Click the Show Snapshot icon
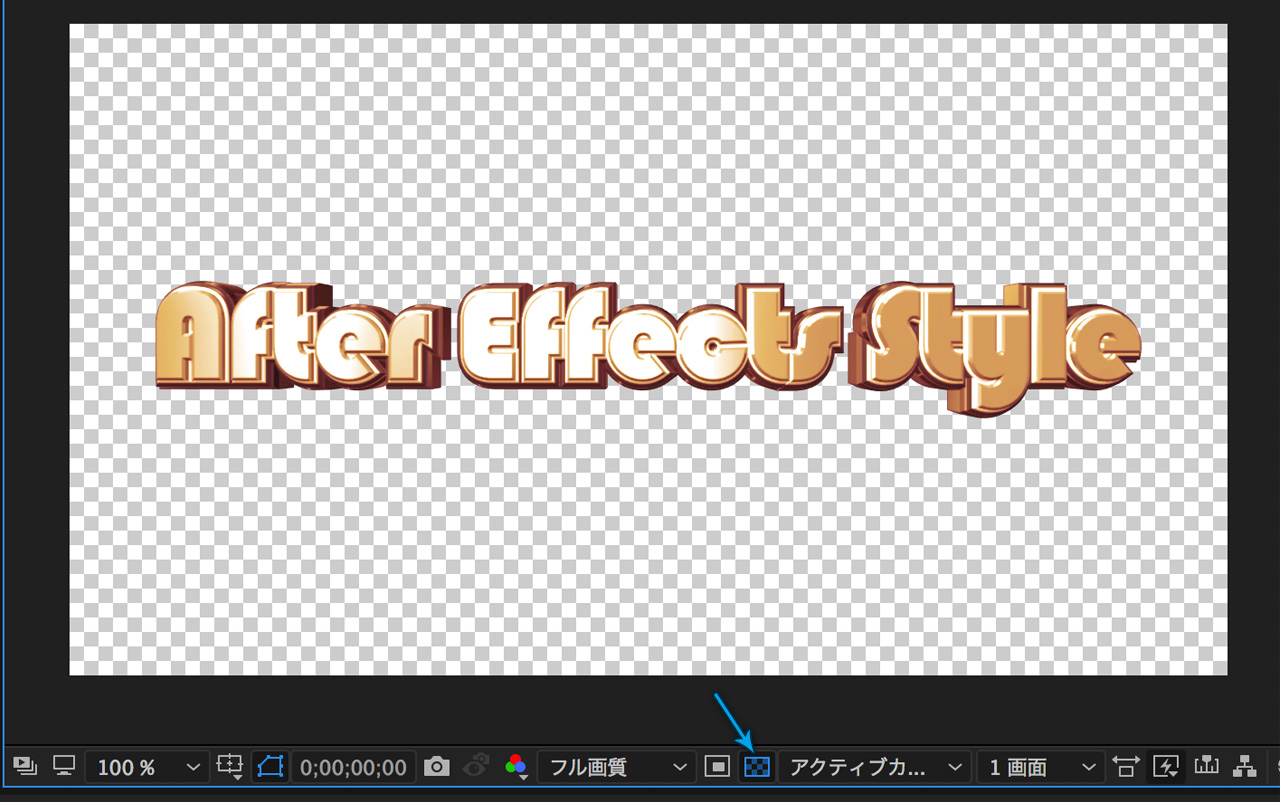Image resolution: width=1280 pixels, height=802 pixels. point(476,767)
